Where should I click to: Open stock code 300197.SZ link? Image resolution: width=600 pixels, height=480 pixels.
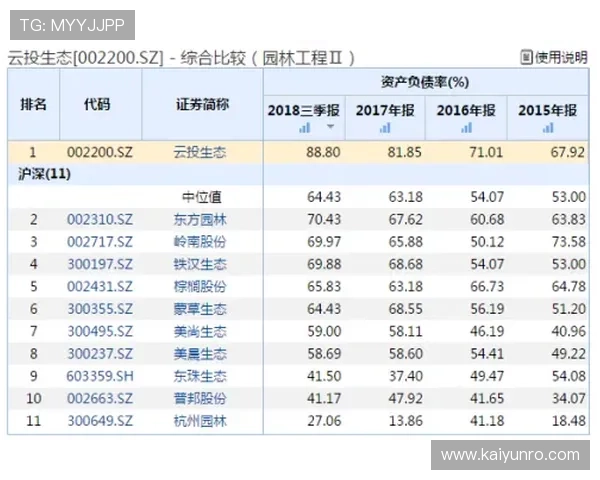pos(100,264)
